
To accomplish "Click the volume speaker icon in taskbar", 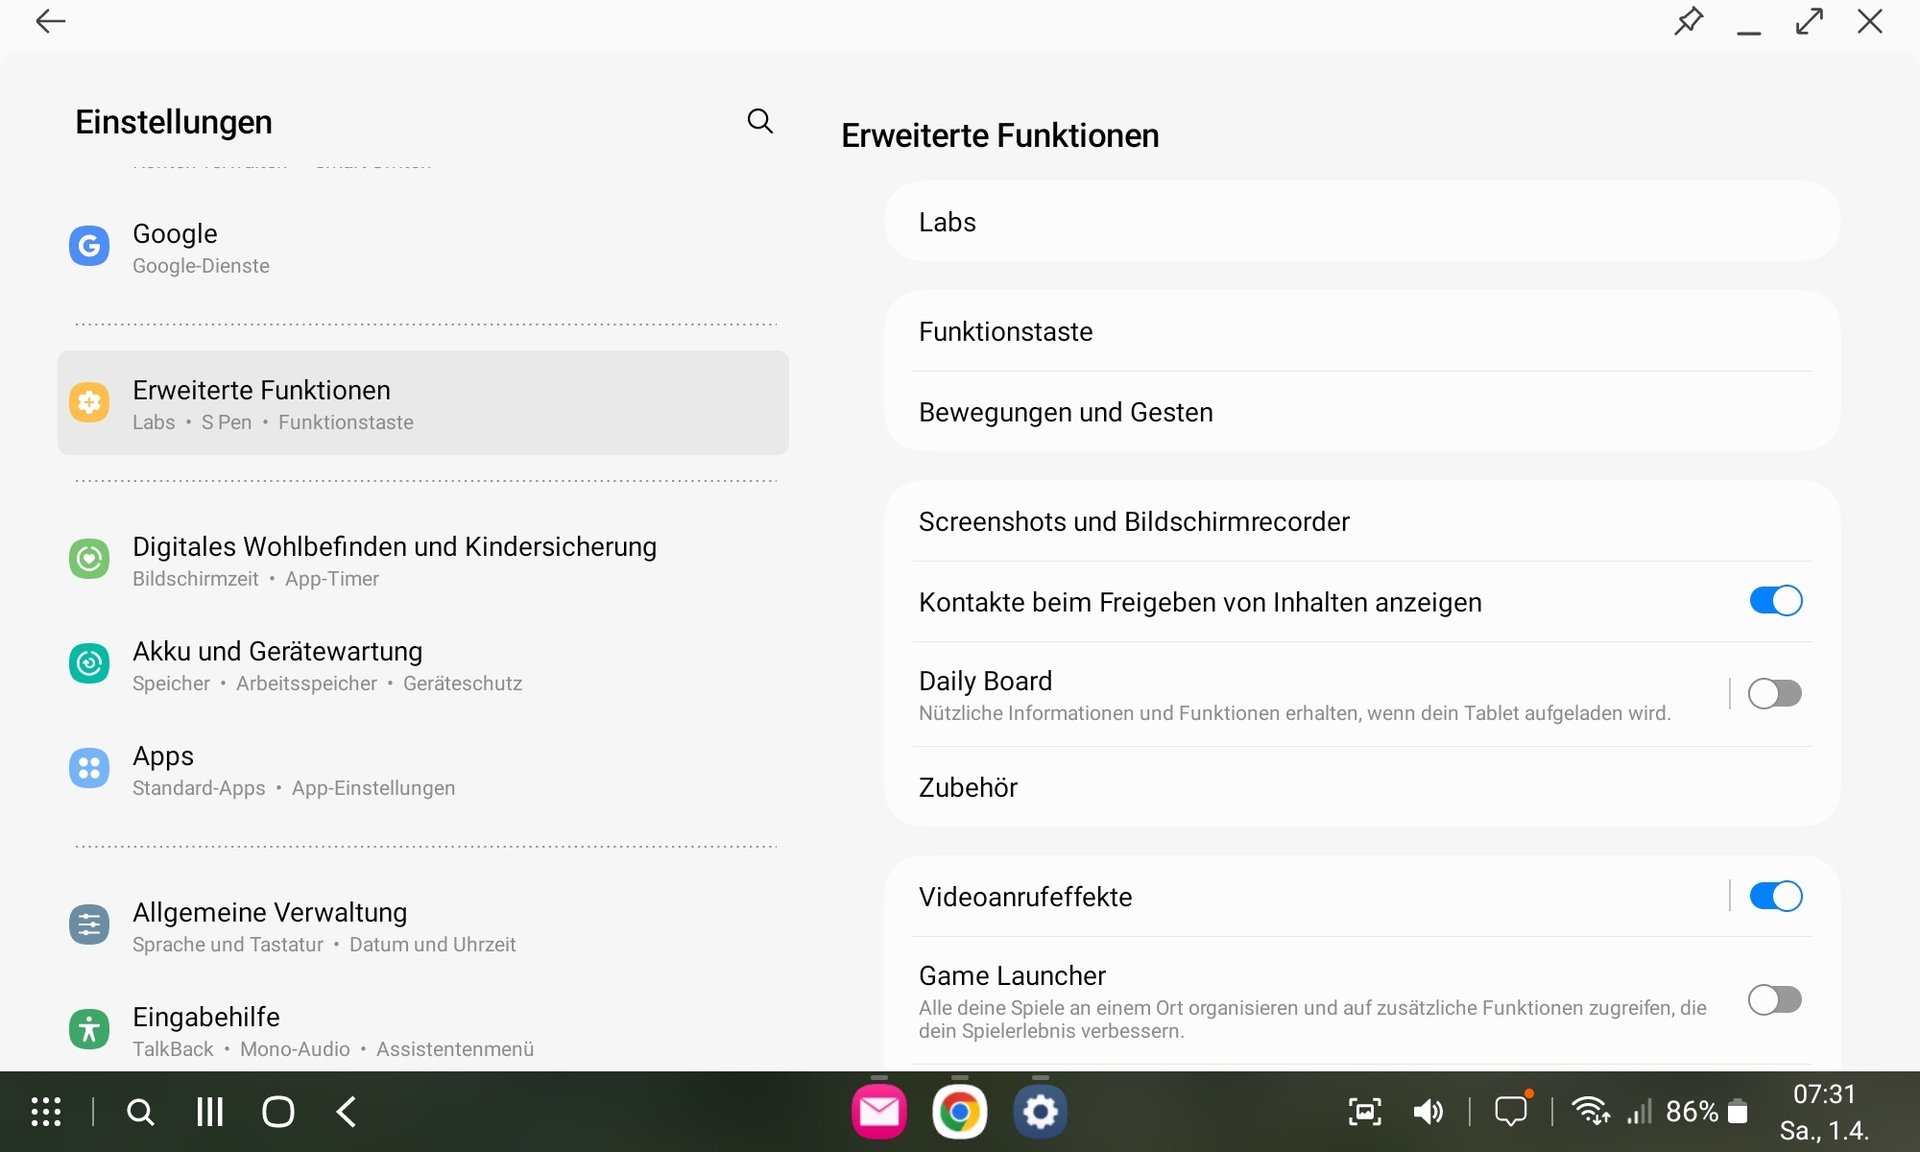I will pos(1428,1112).
